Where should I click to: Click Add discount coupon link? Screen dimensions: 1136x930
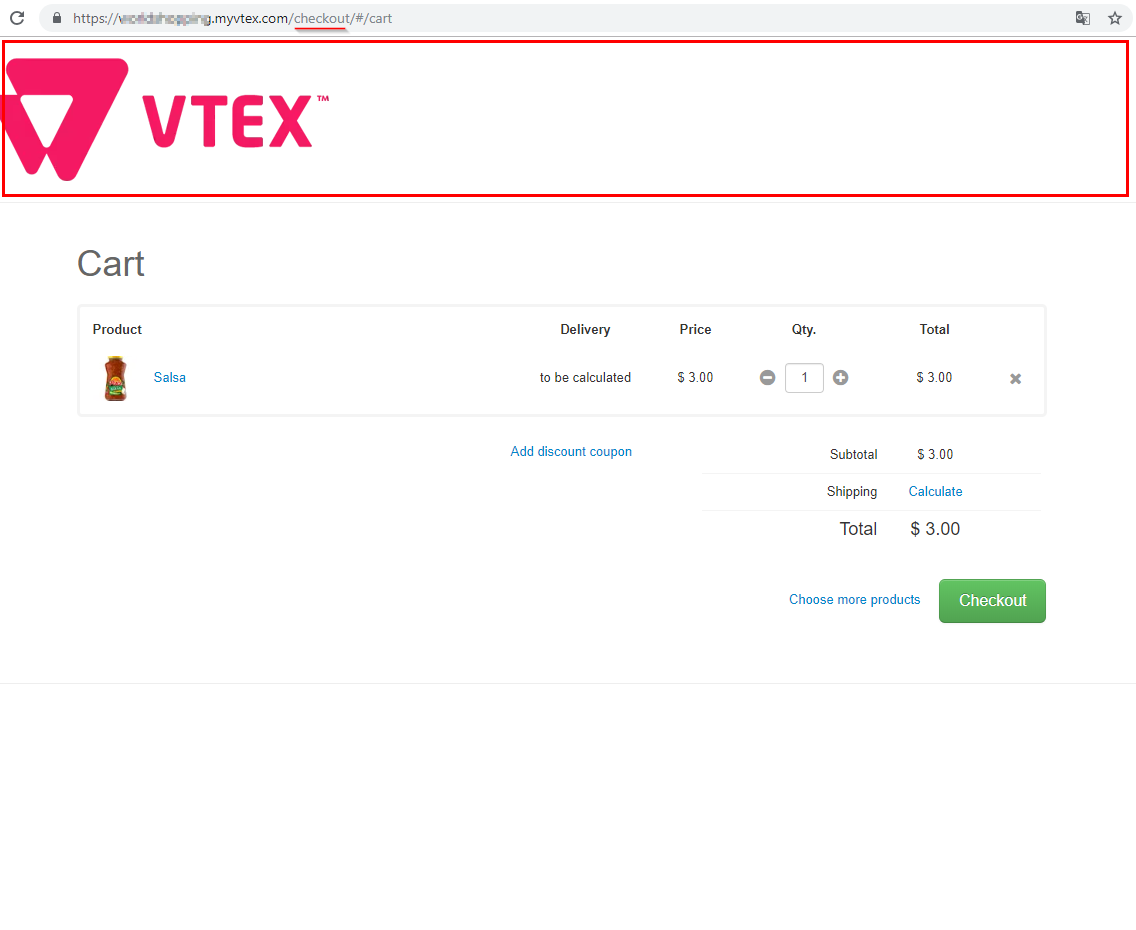571,452
